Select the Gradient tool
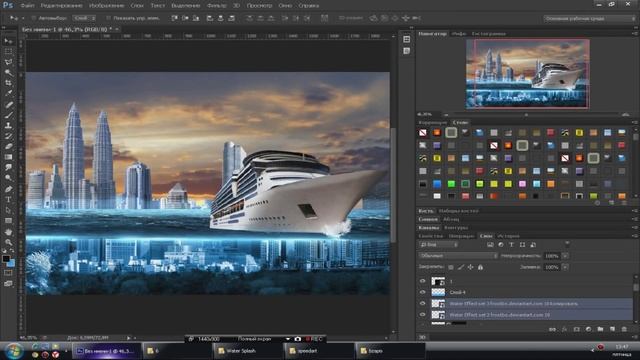The height and width of the screenshot is (360, 640). (8, 157)
